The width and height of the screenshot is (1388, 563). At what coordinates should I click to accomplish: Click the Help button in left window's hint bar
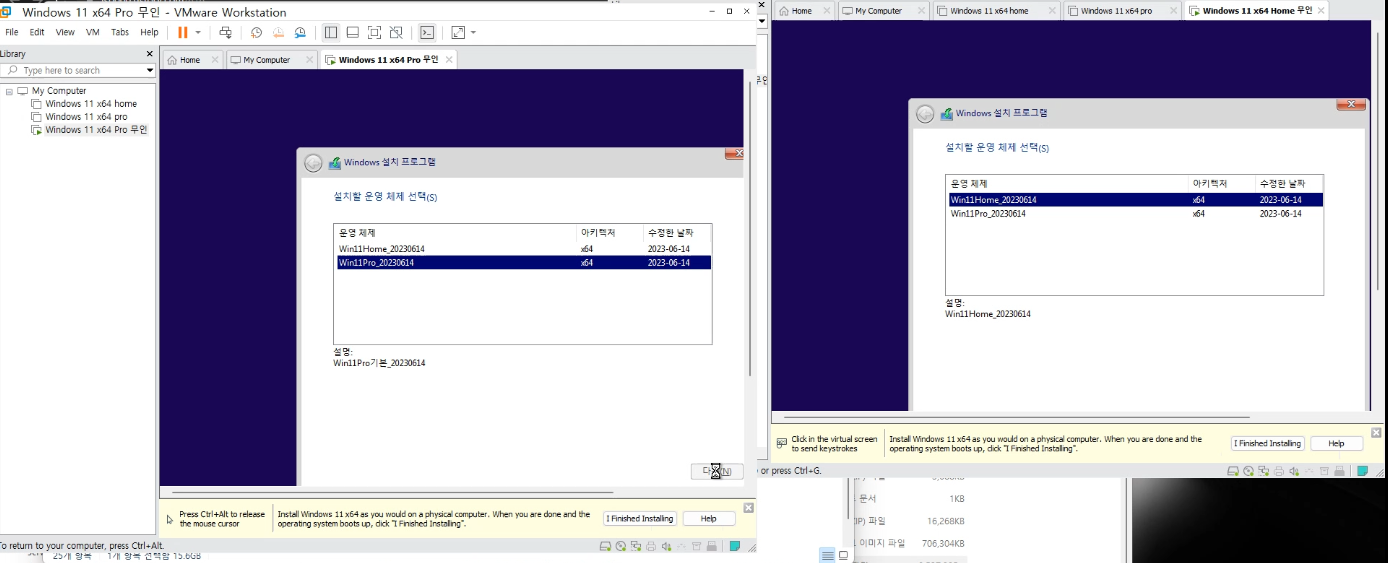[709, 519]
